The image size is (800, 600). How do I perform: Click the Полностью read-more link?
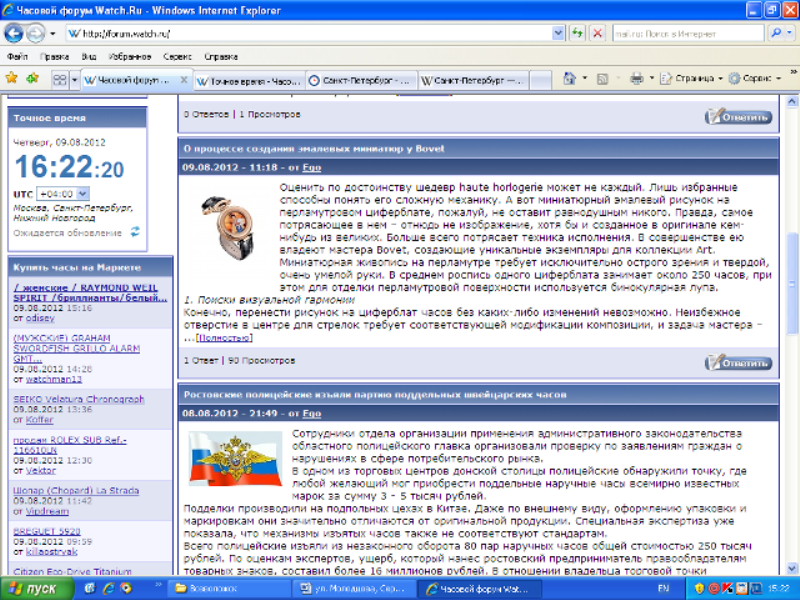click(x=224, y=338)
